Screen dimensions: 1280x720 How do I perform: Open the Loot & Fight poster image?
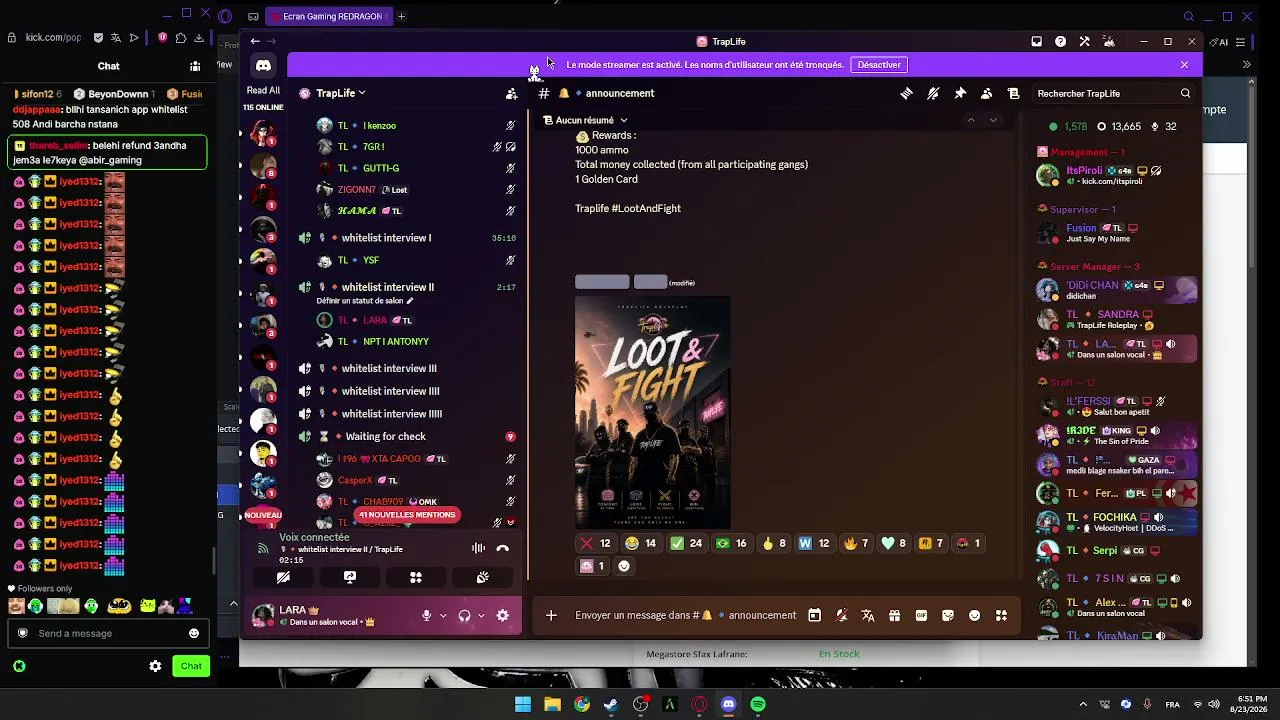[x=652, y=412]
